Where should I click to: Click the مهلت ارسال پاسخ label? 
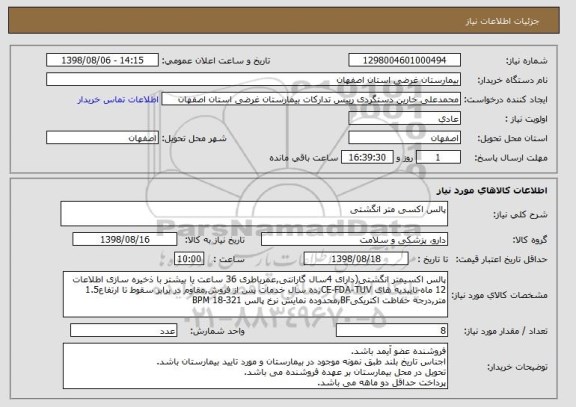[511, 158]
